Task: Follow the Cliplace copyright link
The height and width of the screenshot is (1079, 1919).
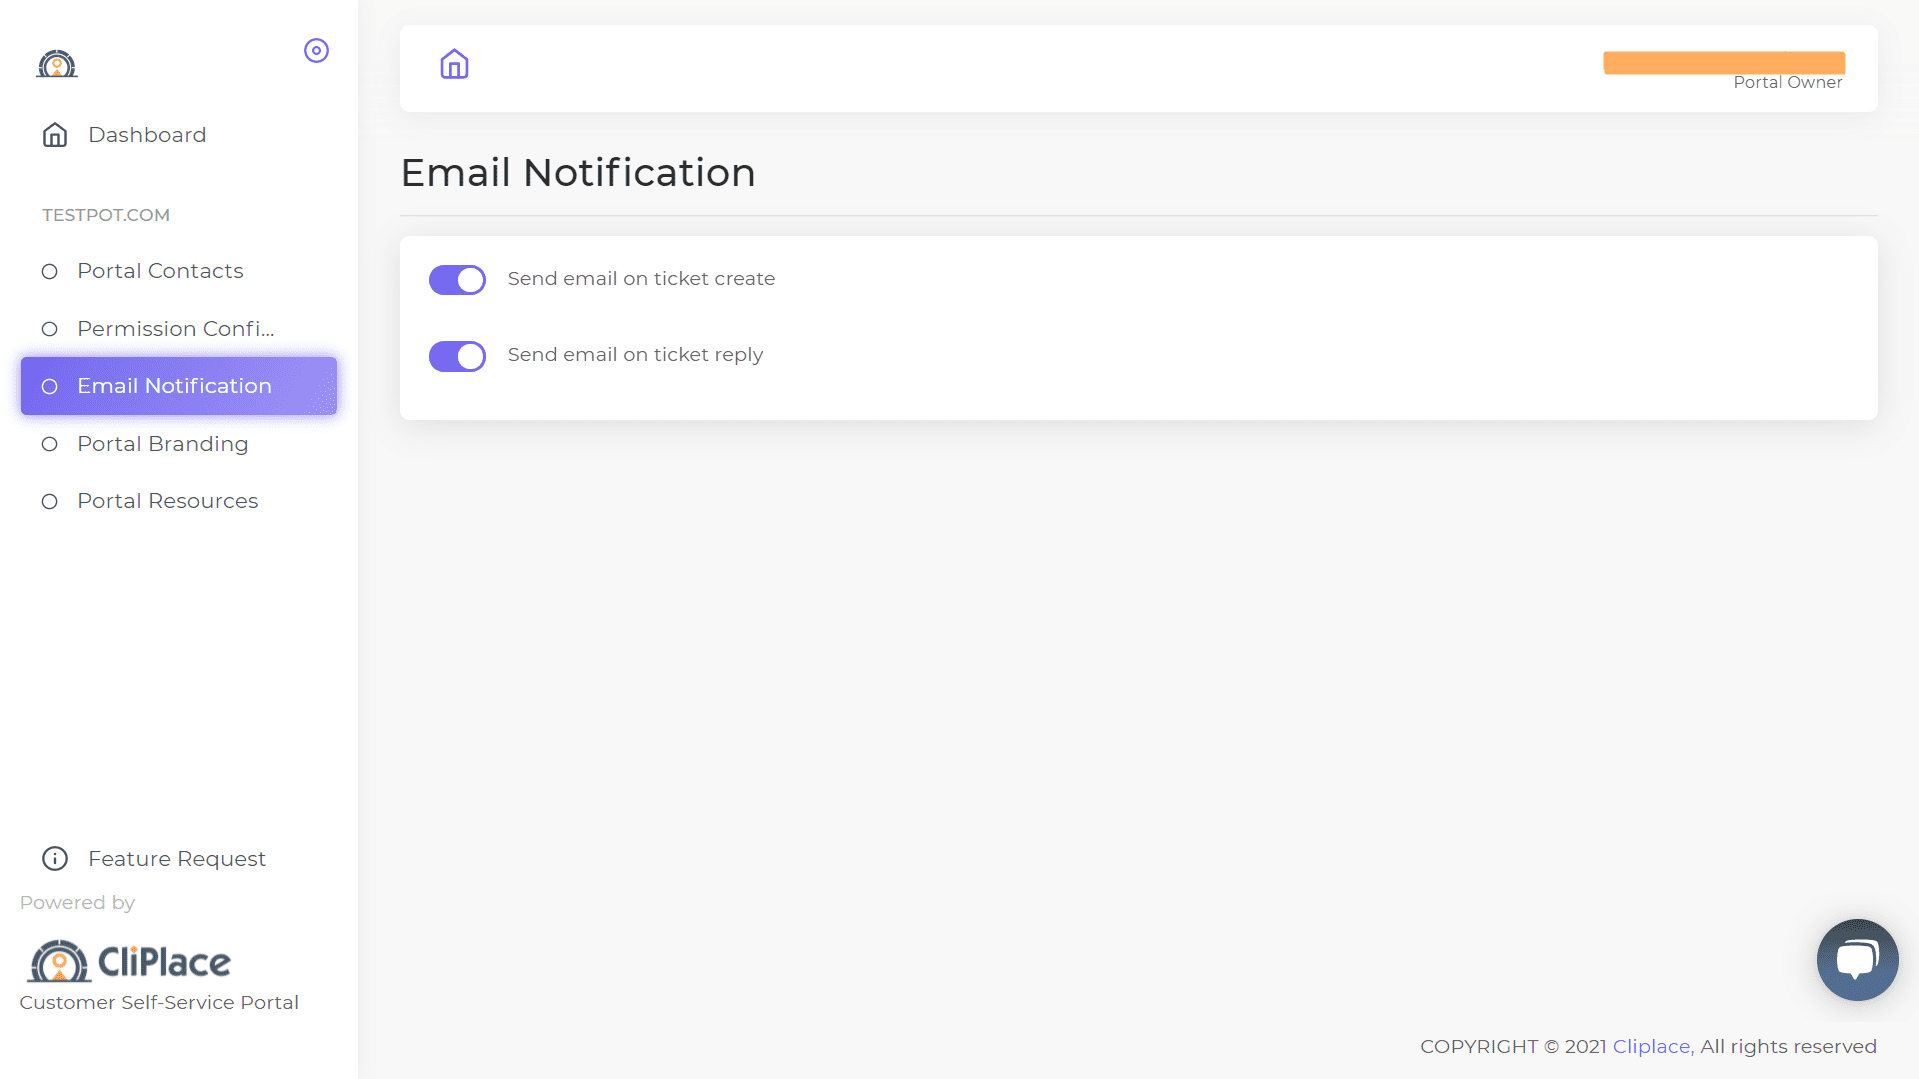Action: click(1653, 1046)
